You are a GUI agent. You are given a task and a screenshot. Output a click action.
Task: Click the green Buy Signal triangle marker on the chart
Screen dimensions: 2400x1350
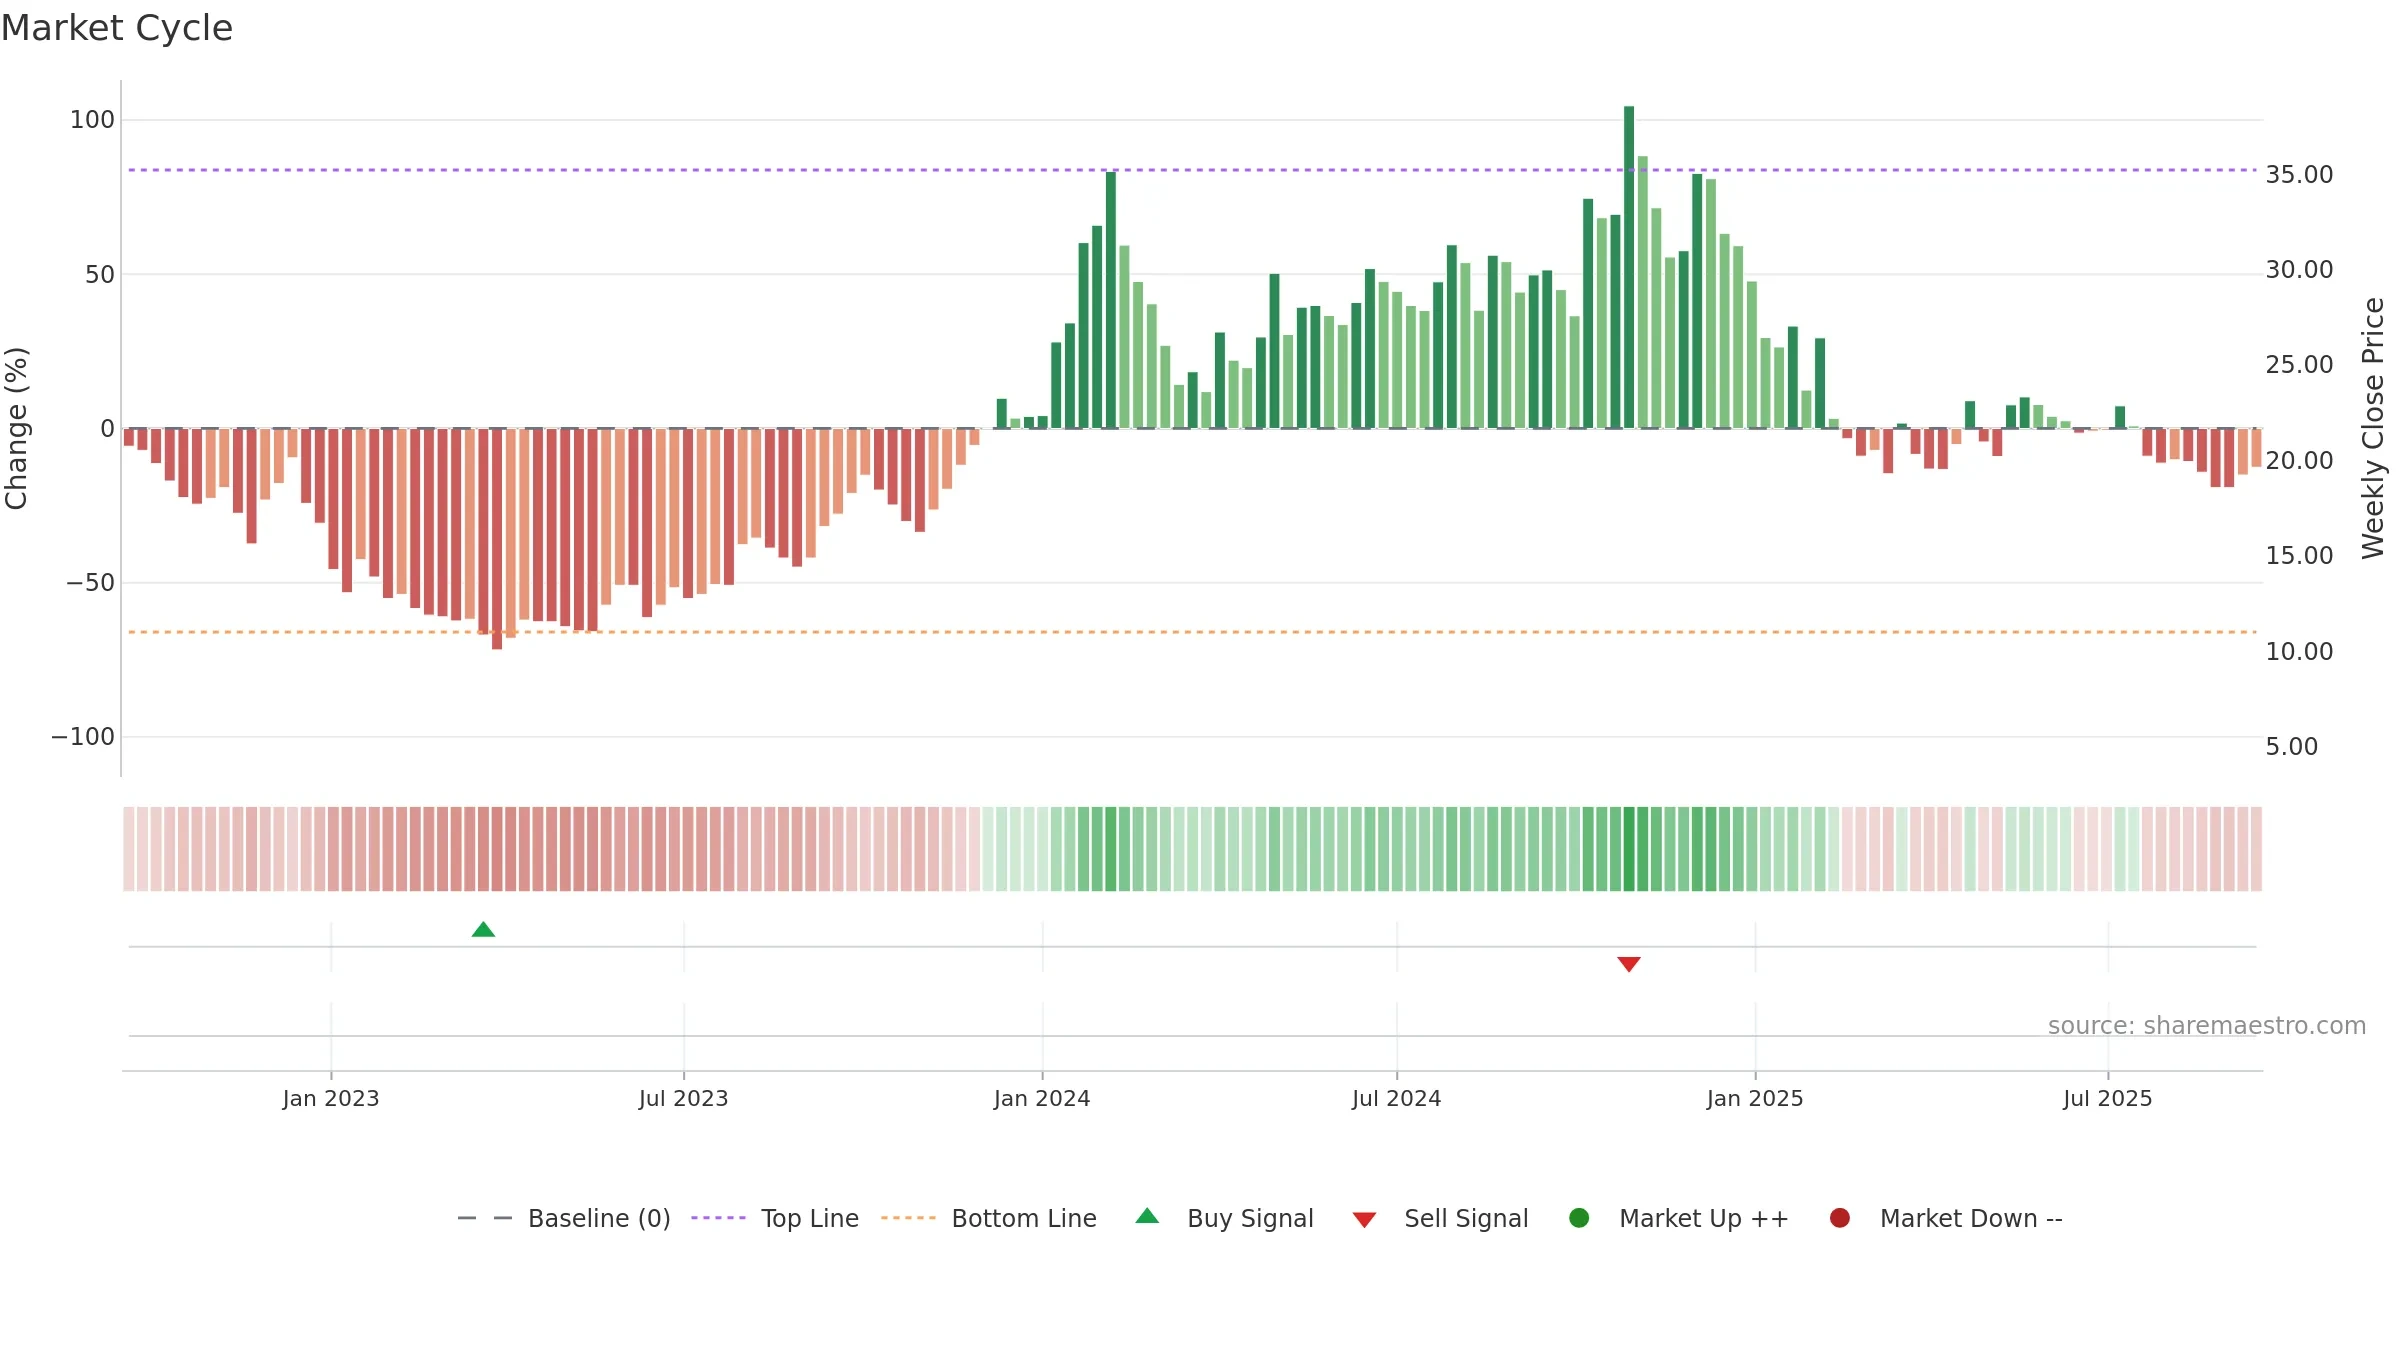pyautogui.click(x=483, y=930)
